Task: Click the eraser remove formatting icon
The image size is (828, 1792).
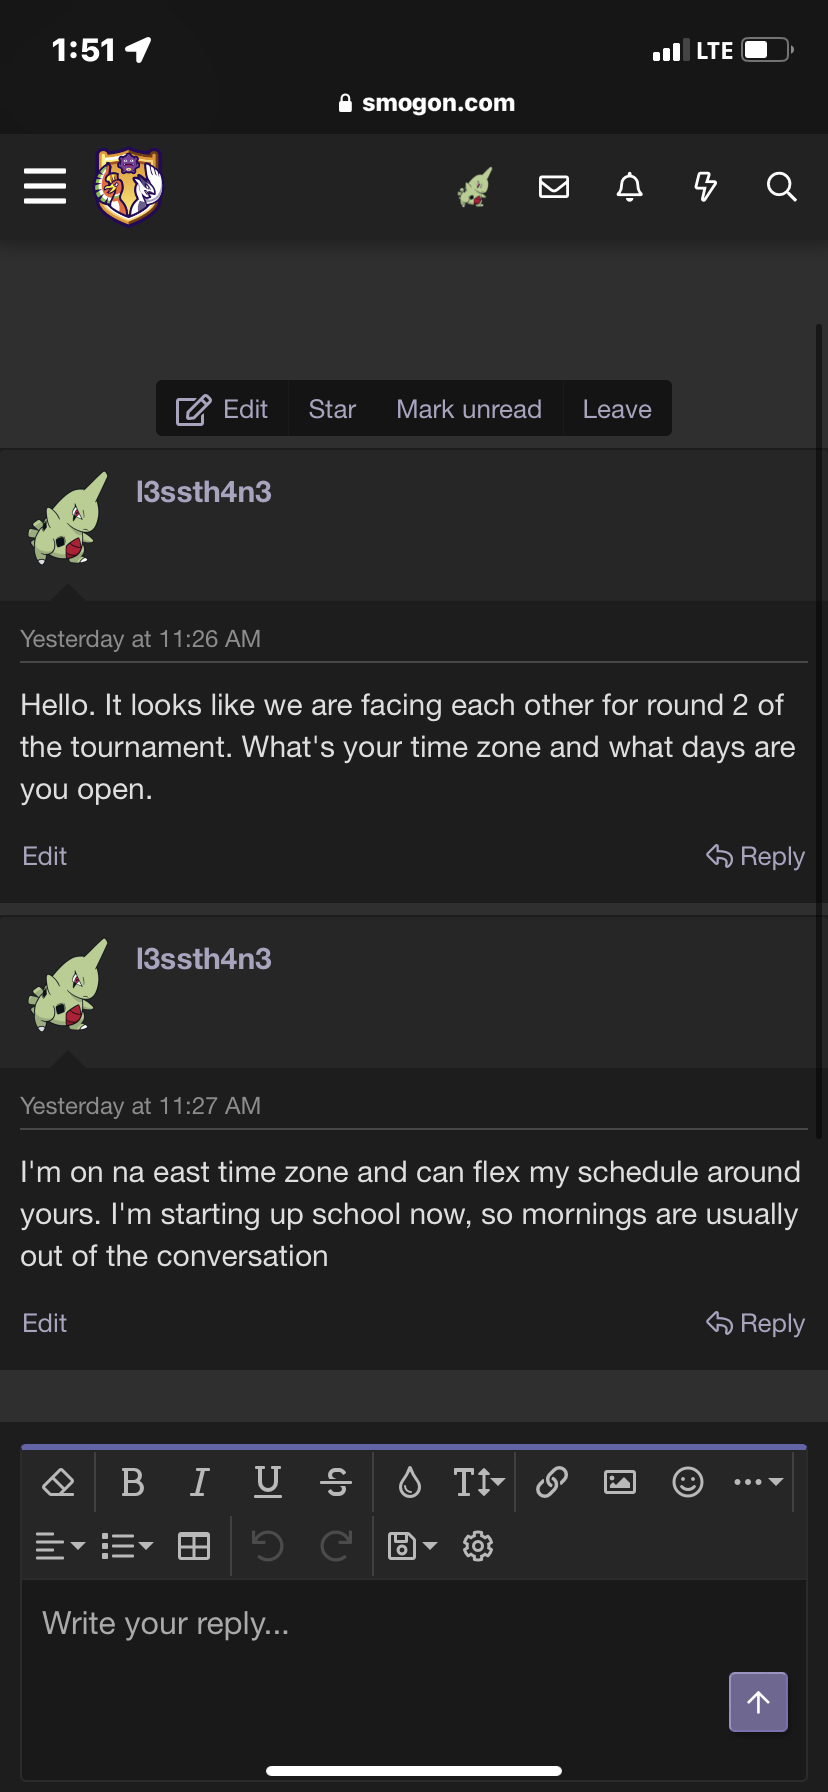Action: tap(59, 1482)
